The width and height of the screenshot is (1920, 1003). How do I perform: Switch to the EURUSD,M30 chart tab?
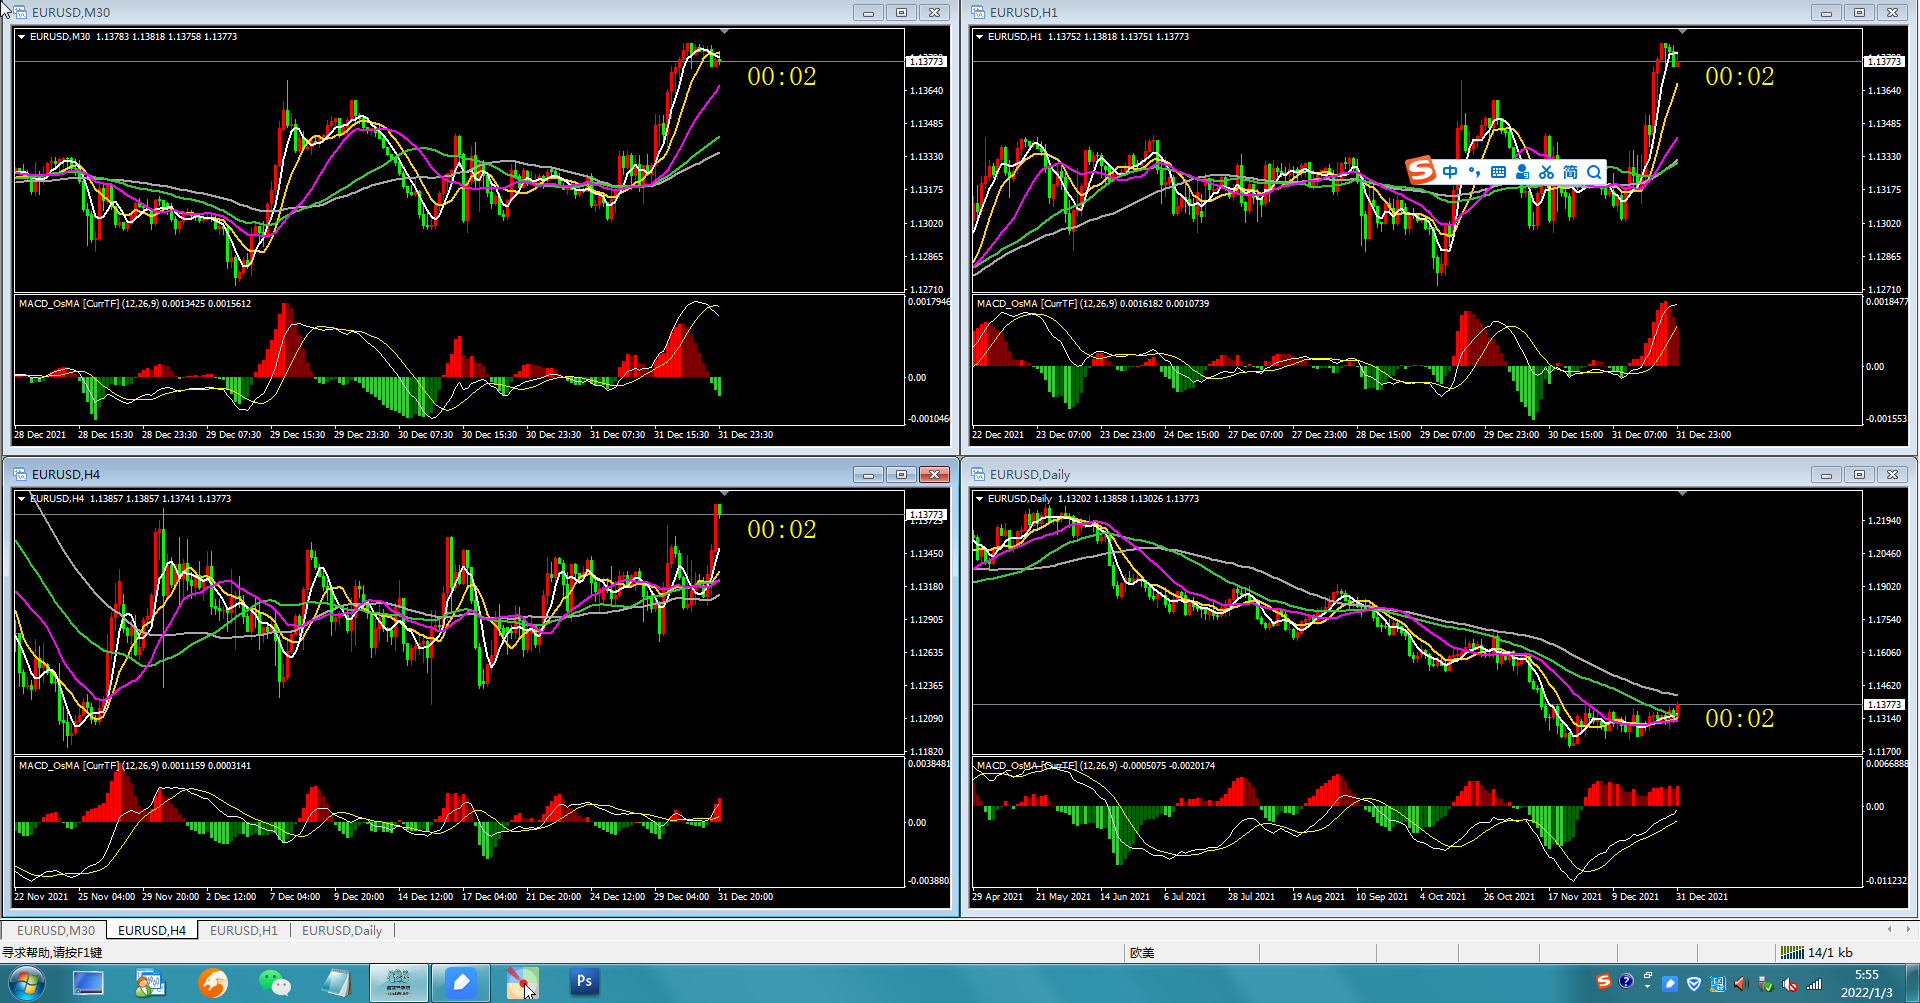pyautogui.click(x=56, y=930)
